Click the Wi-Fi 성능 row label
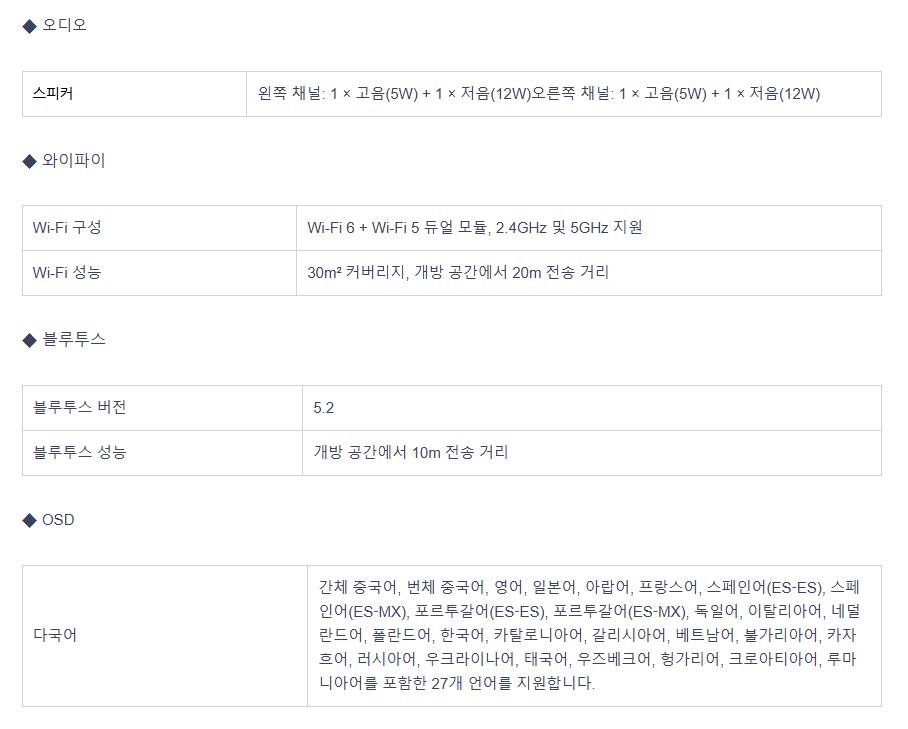 click(x=67, y=273)
